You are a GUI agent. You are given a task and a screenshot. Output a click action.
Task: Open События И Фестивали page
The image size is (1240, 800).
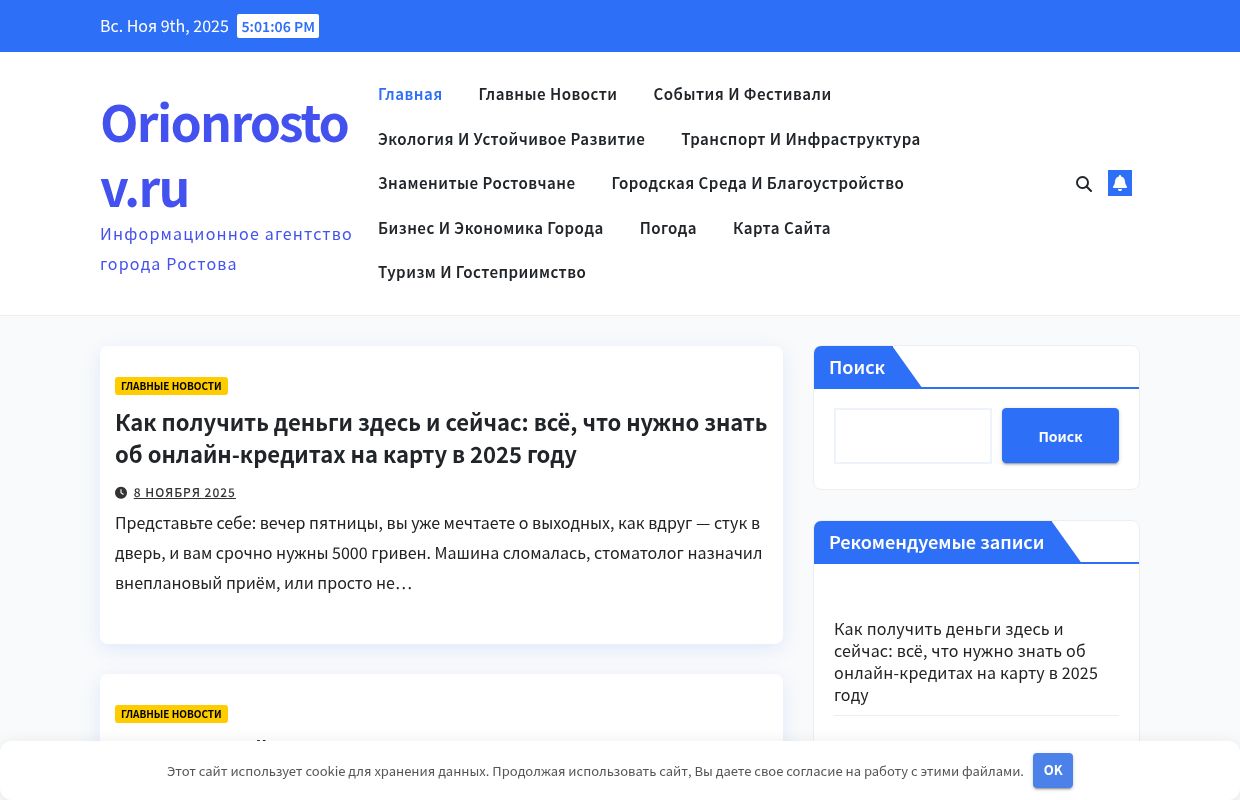click(x=742, y=94)
